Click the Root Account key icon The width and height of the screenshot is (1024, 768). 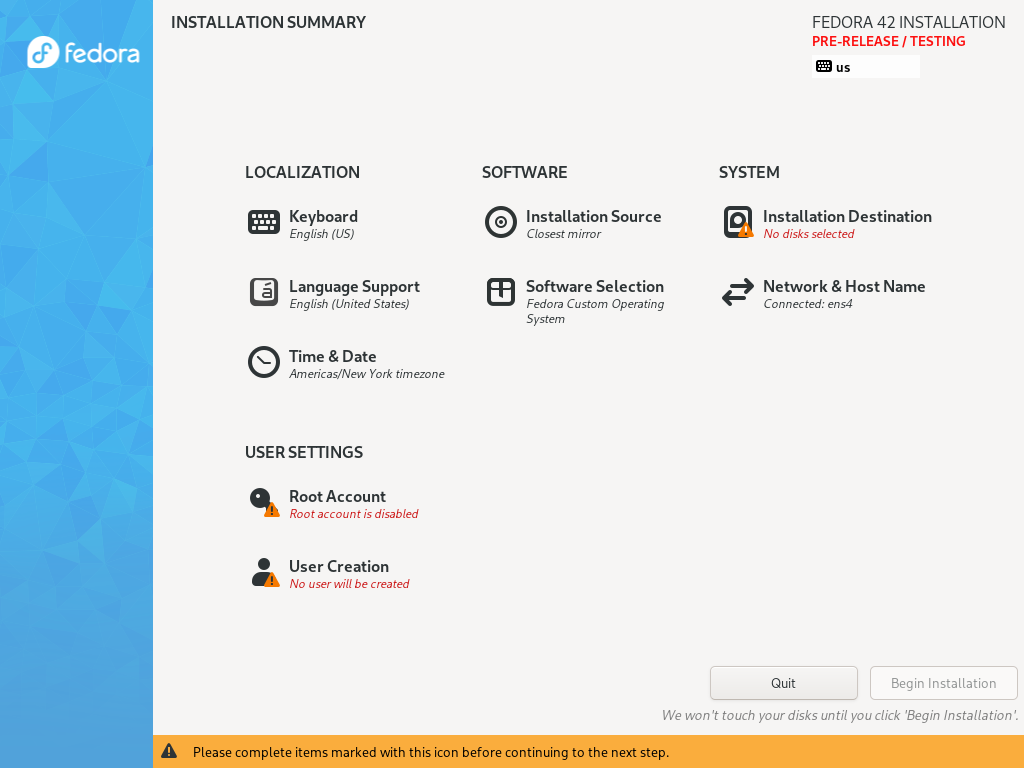[264, 502]
